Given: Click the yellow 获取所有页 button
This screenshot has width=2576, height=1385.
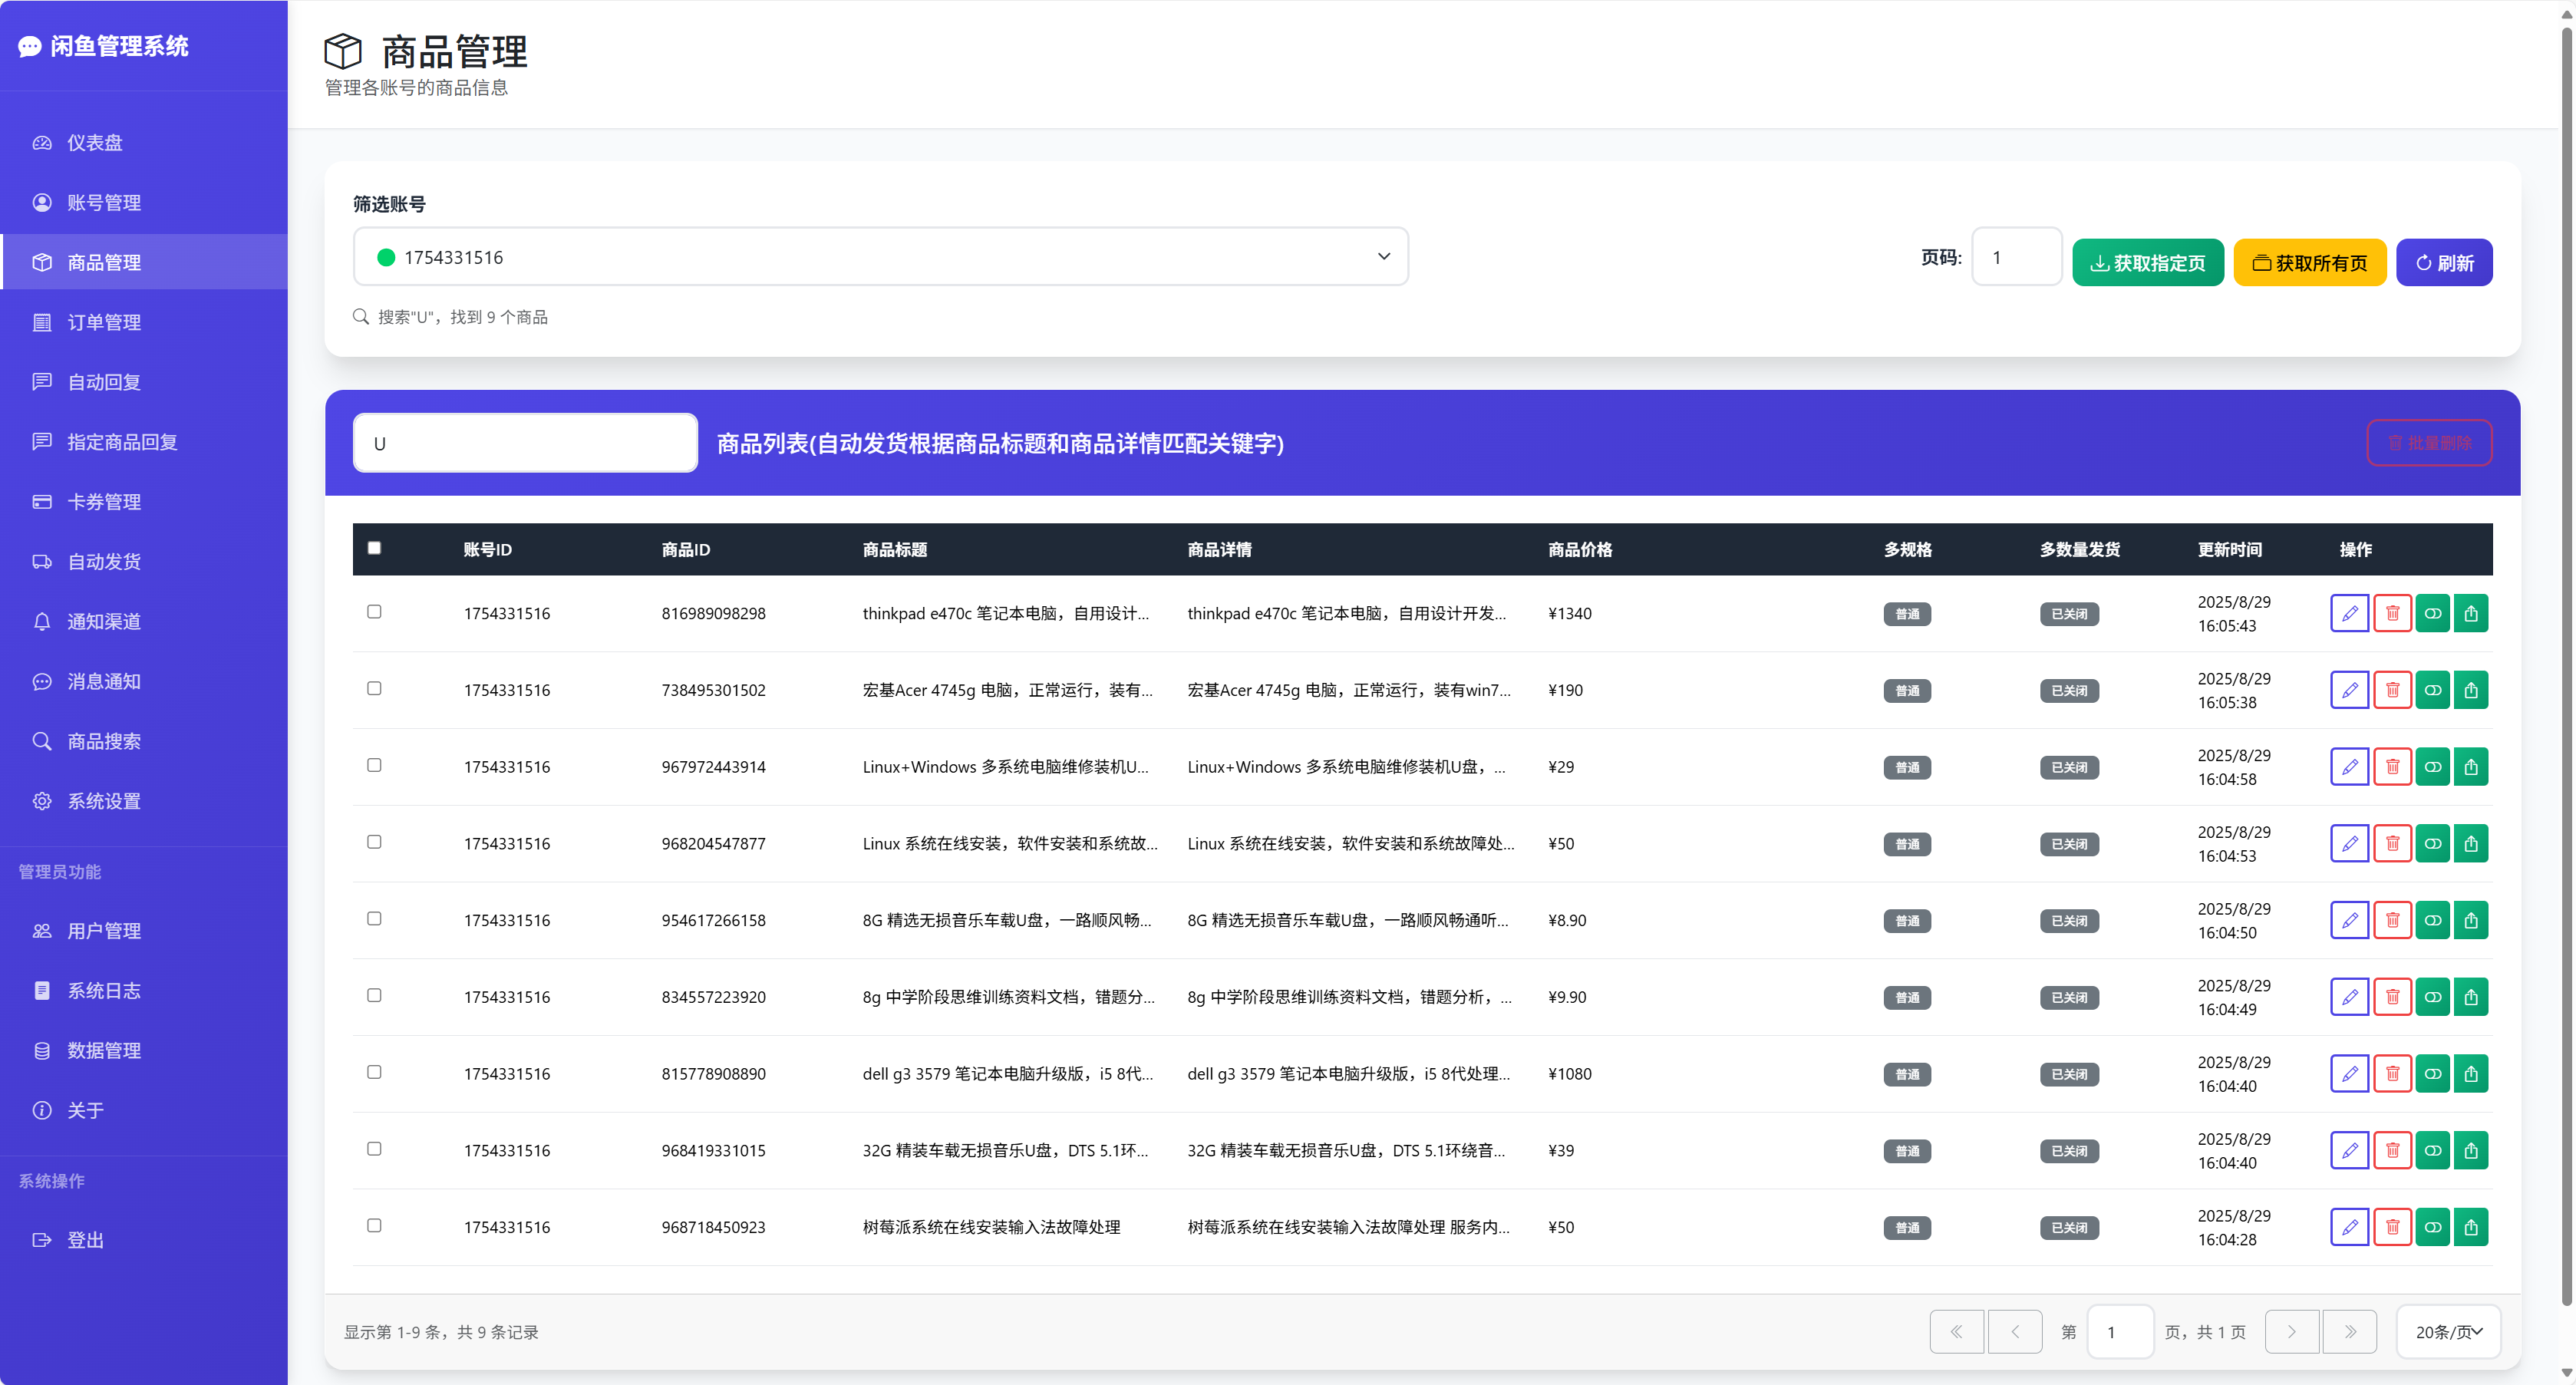Looking at the screenshot, I should [x=2310, y=262].
